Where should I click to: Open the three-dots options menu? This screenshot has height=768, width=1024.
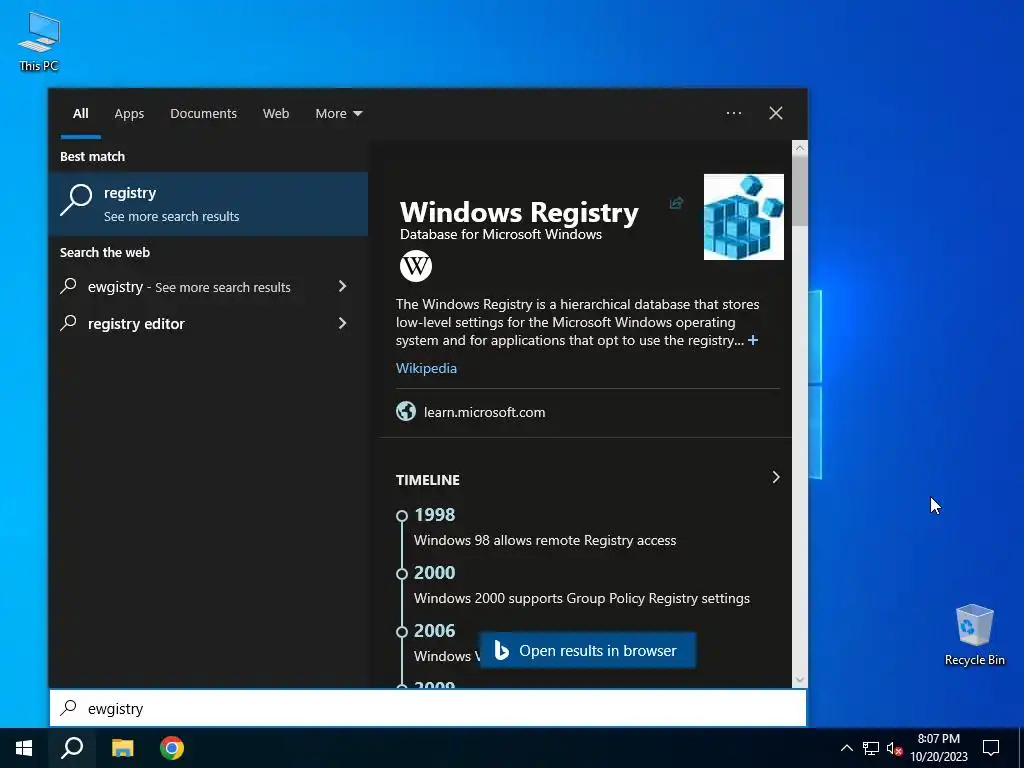click(734, 113)
